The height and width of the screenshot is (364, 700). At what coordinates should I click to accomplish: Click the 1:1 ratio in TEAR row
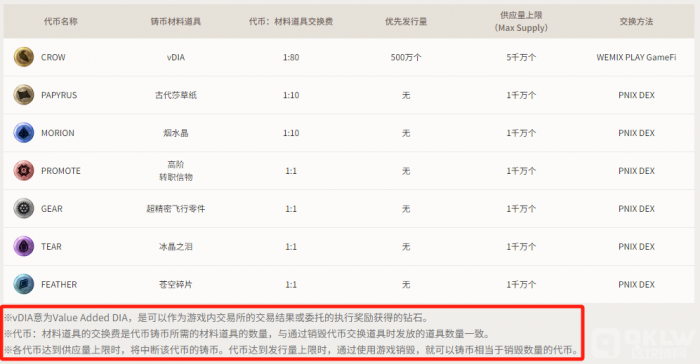click(x=291, y=247)
